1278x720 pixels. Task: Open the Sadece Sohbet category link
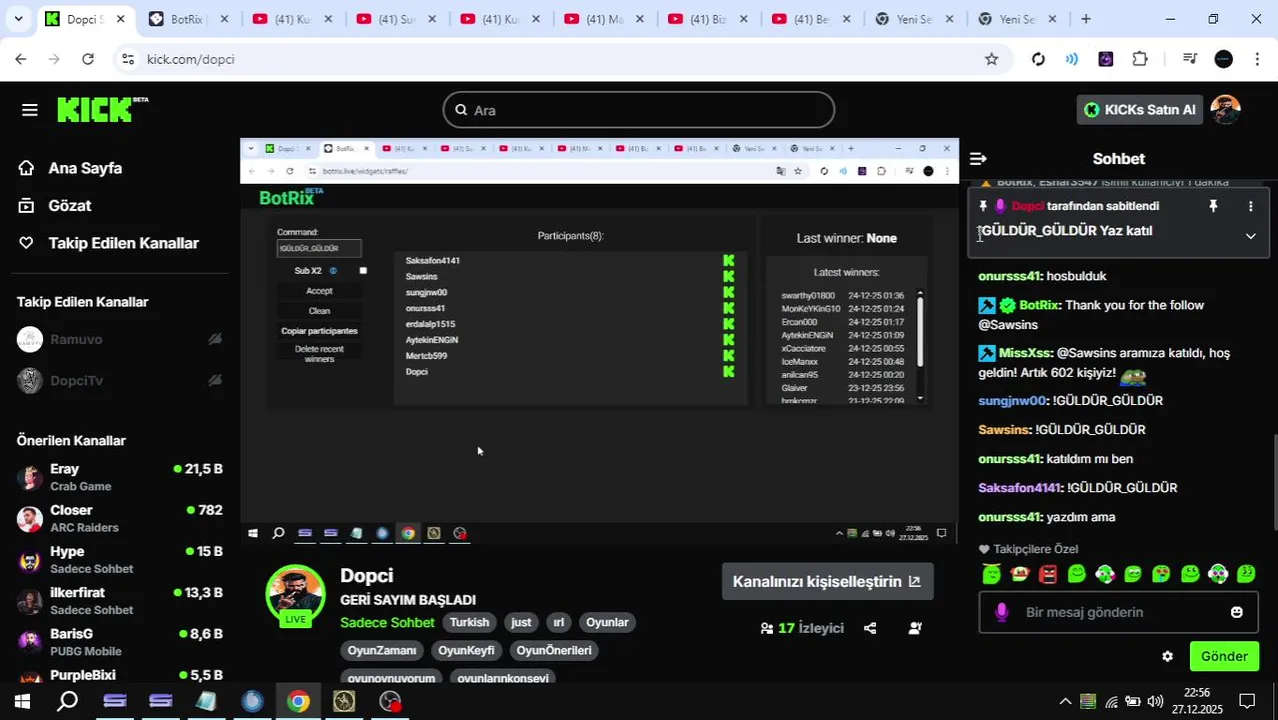pyautogui.click(x=387, y=622)
